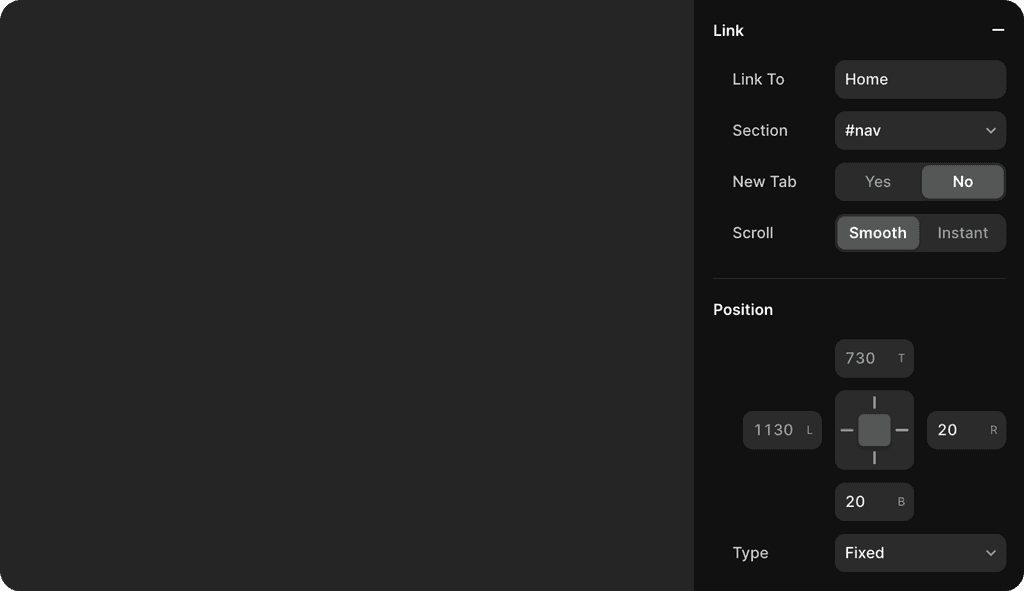Click the left anchor dash in position widget
This screenshot has width=1024, height=591.
847,430
